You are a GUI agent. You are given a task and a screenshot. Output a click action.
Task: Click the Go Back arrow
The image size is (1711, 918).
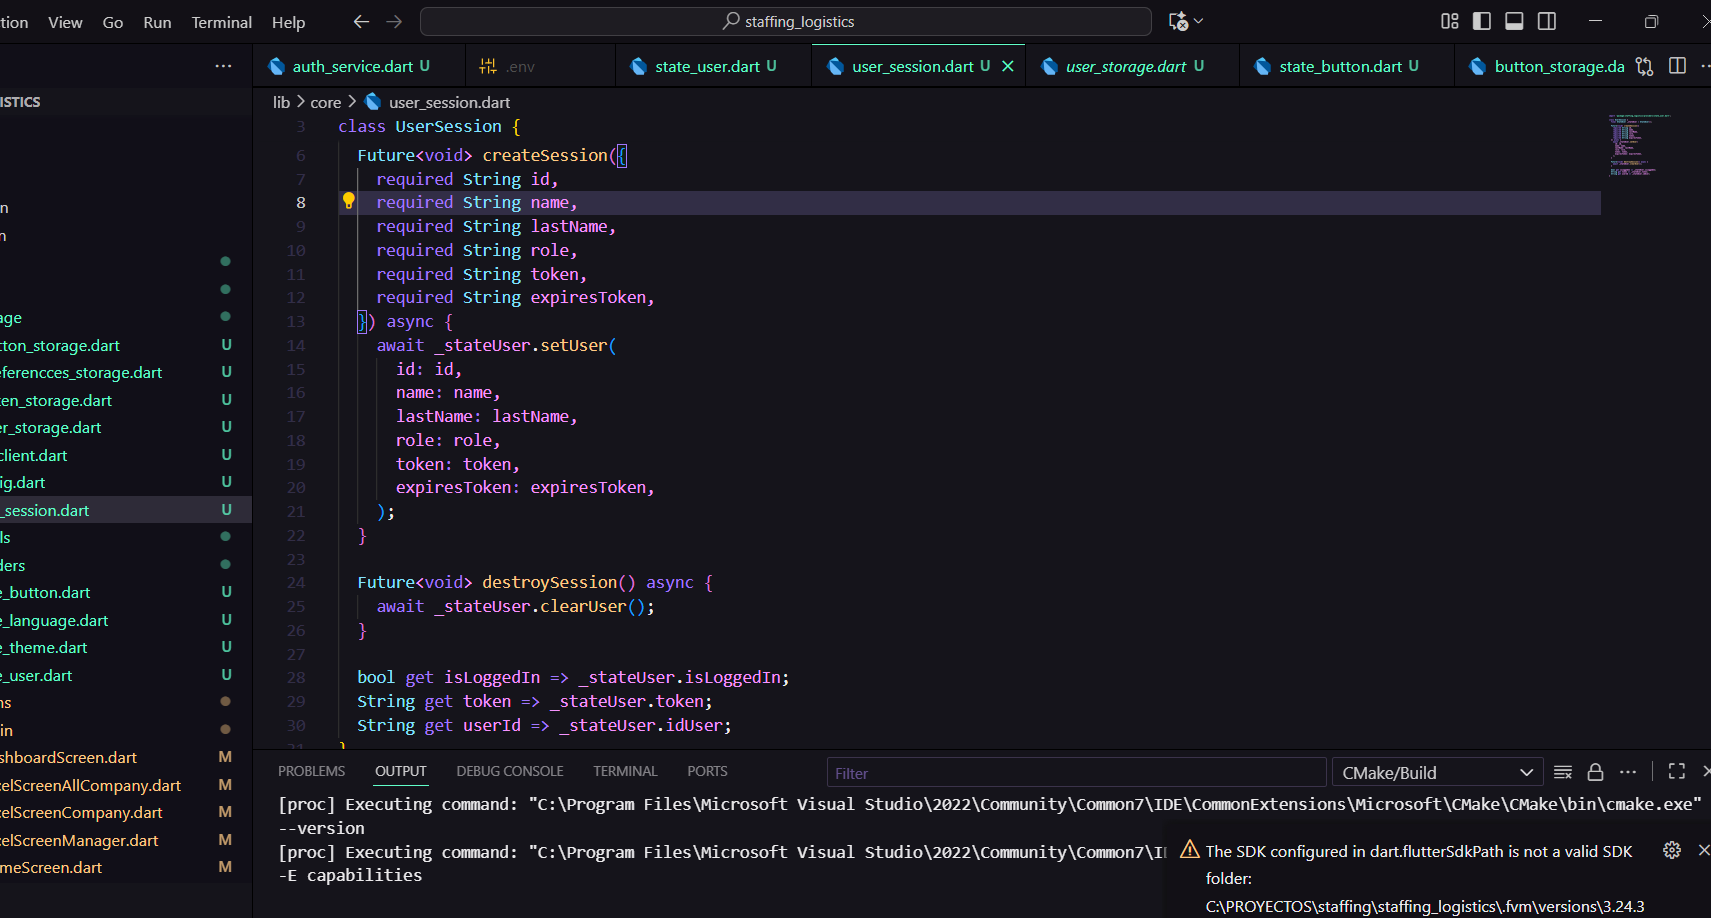click(x=361, y=21)
